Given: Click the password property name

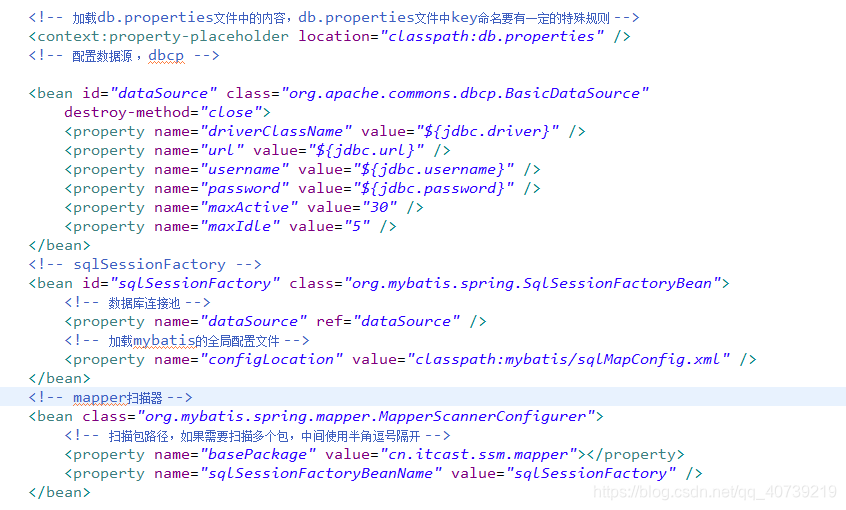Looking at the screenshot, I should (244, 188).
